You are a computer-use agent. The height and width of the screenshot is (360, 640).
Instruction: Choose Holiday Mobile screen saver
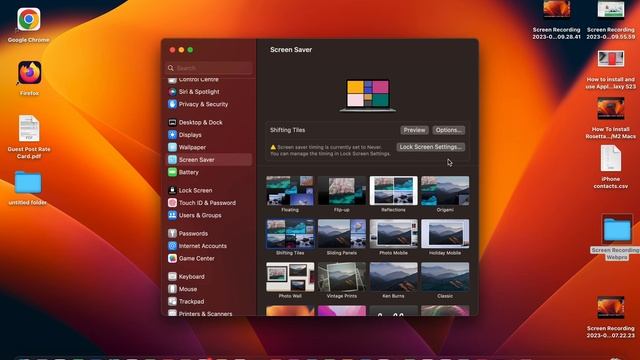coord(445,234)
